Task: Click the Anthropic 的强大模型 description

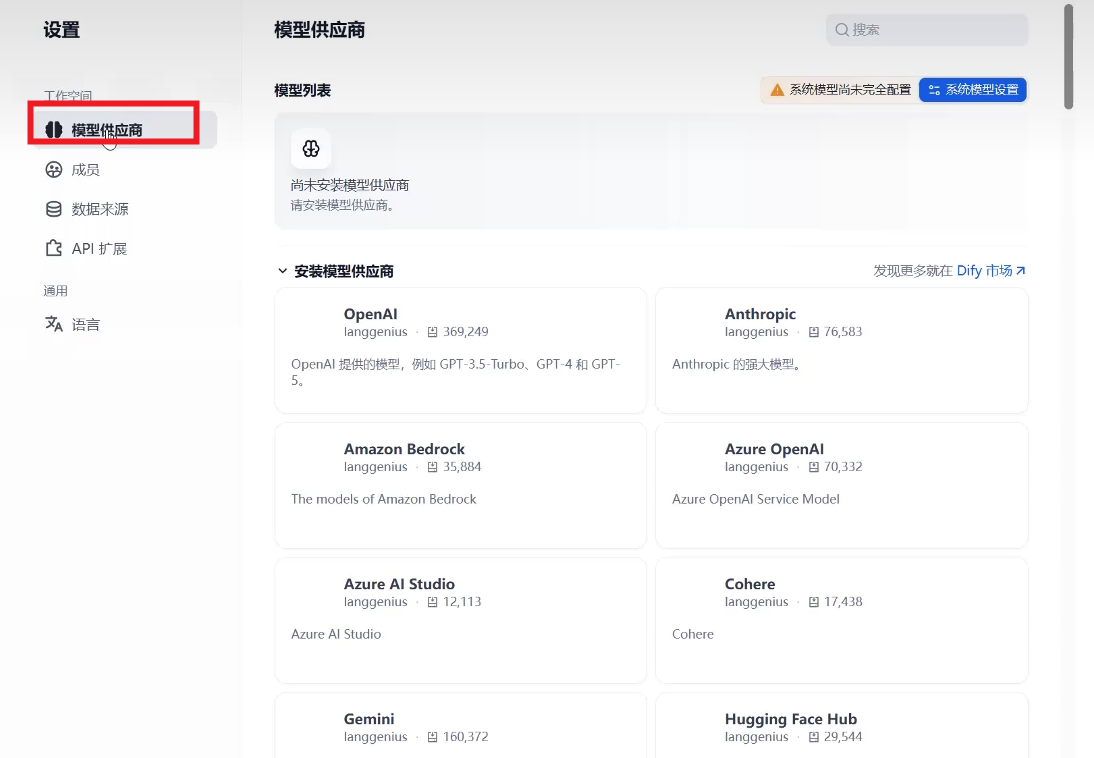Action: pyautogui.click(x=736, y=364)
